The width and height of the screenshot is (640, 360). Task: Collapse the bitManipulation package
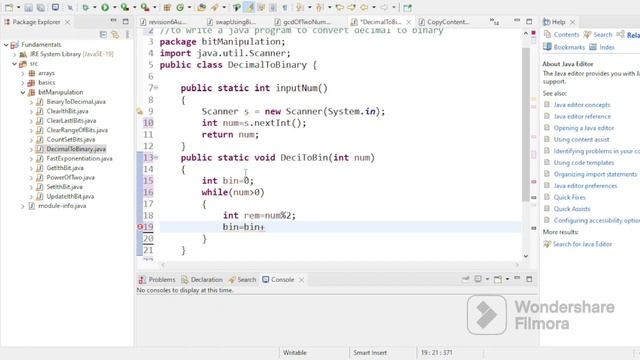click(23, 92)
